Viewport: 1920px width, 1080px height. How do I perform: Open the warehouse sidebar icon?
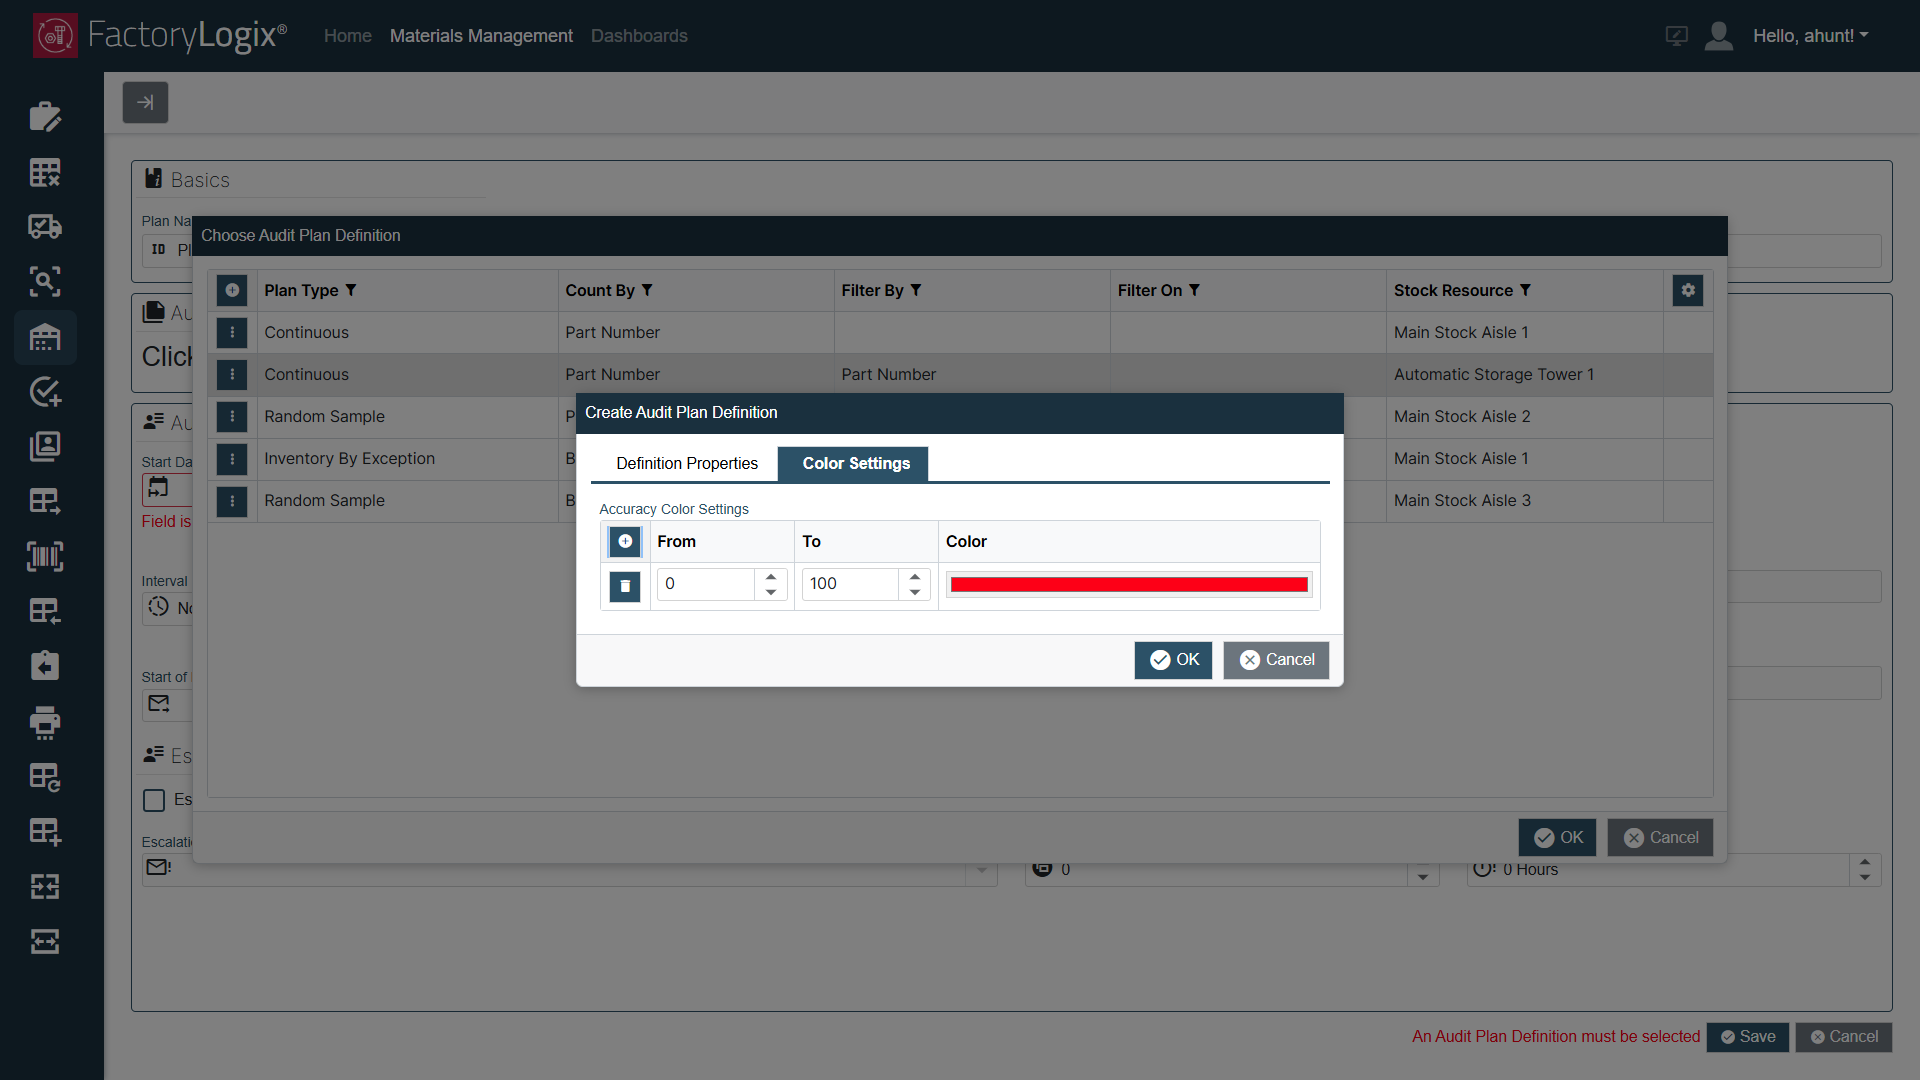pyautogui.click(x=45, y=337)
